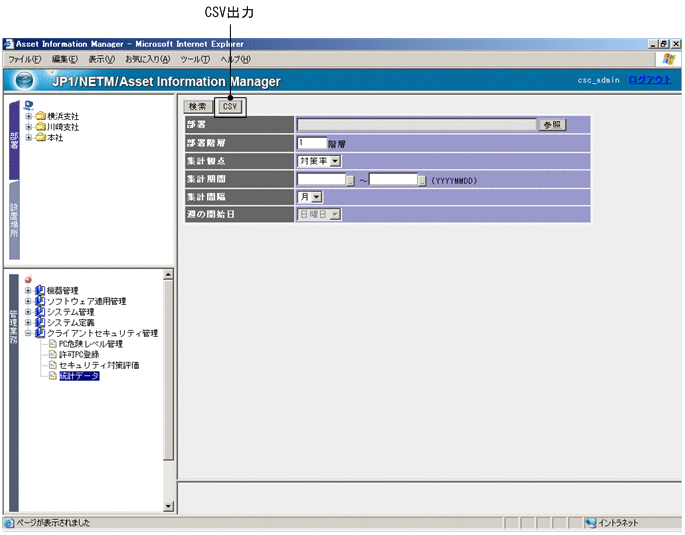Click the 参照 browse button

coord(552,125)
